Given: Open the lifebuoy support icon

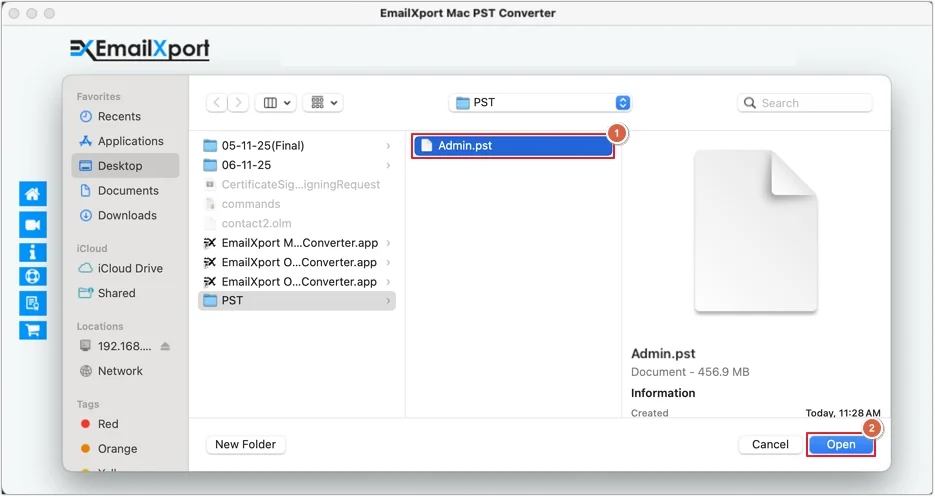Looking at the screenshot, I should click(32, 276).
